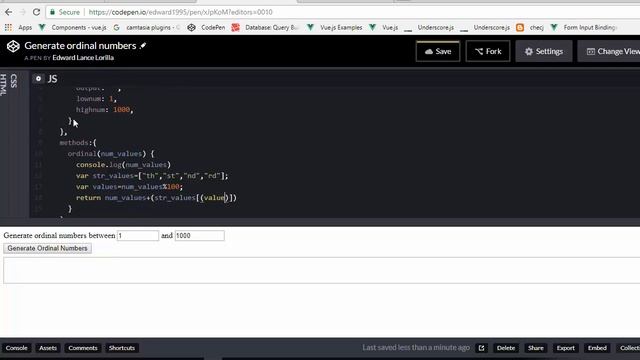Share this pen

pos(536,348)
